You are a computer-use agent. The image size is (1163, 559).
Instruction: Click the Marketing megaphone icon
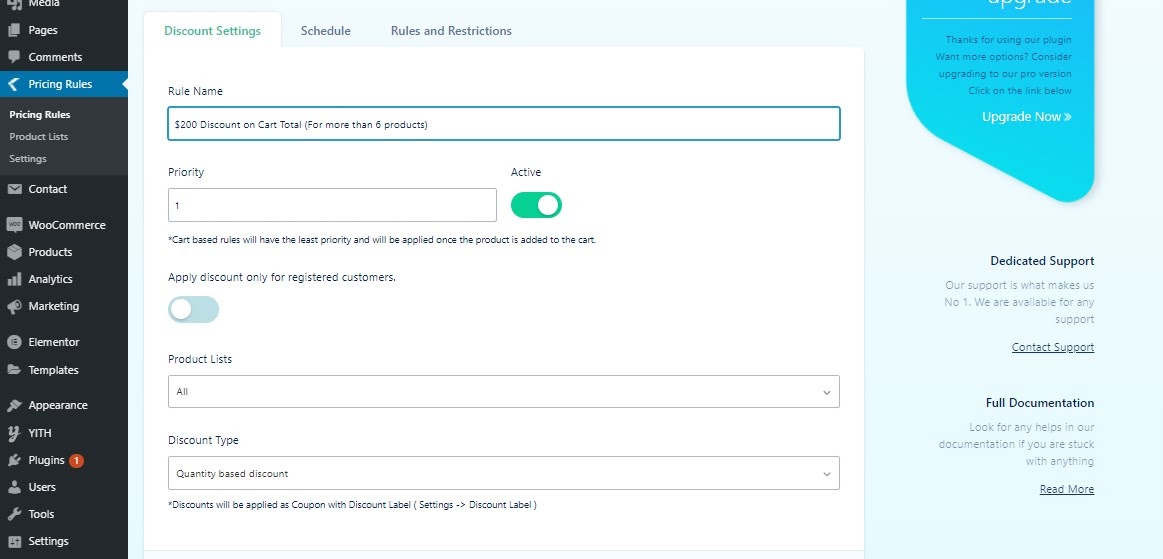pyautogui.click(x=14, y=306)
